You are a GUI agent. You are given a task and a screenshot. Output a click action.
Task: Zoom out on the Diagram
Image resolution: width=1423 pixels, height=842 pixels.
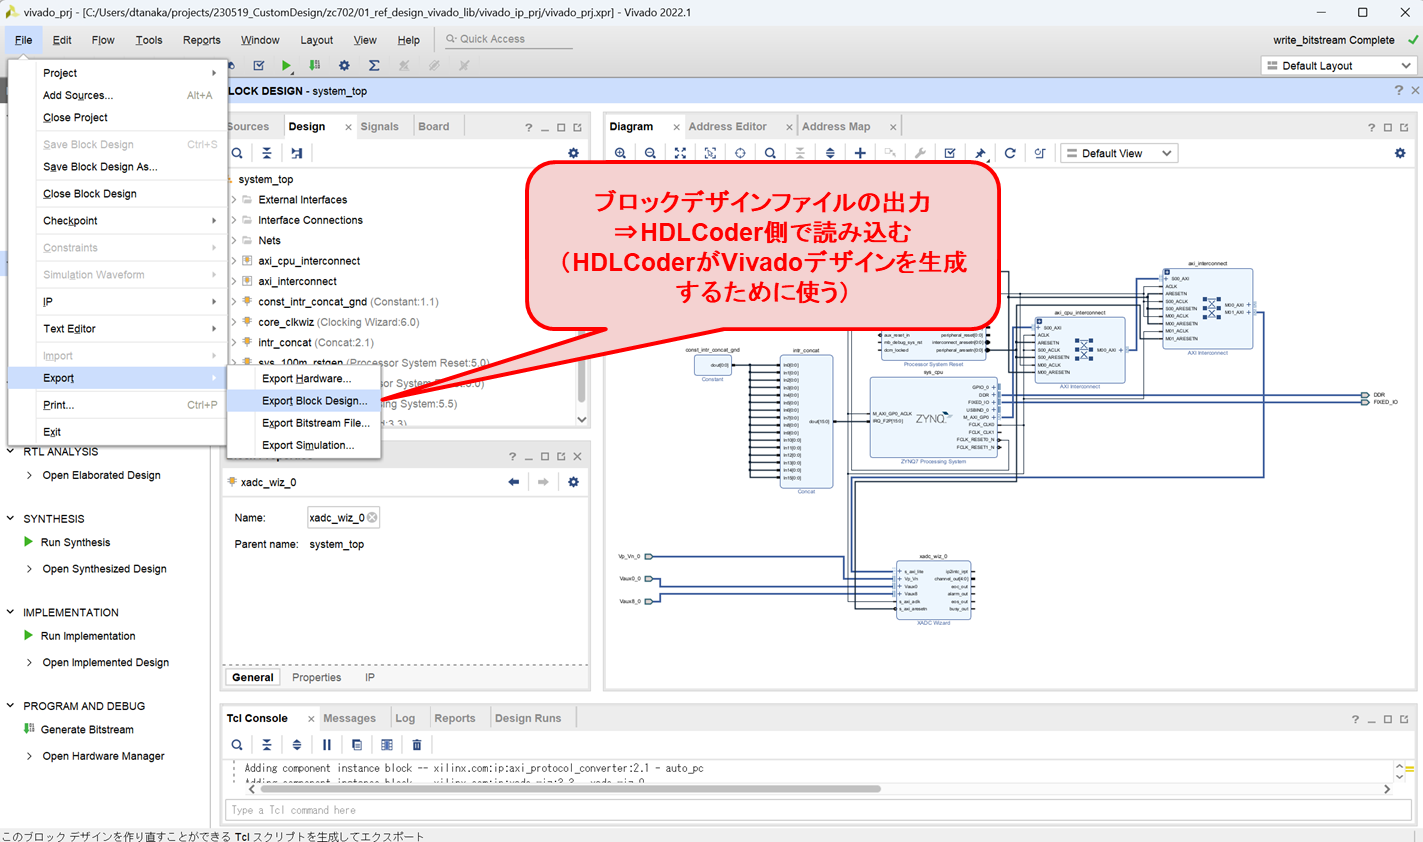point(650,153)
